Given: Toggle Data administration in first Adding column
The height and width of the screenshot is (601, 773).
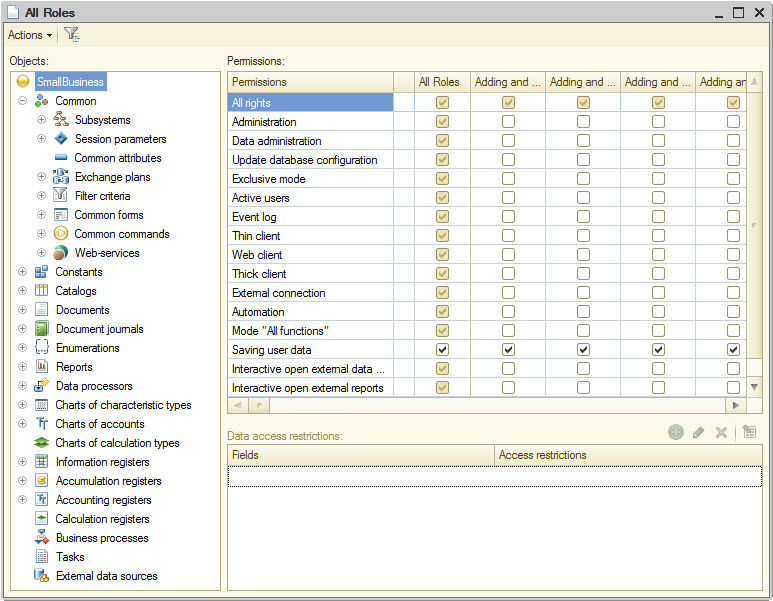Looking at the screenshot, I should (508, 141).
